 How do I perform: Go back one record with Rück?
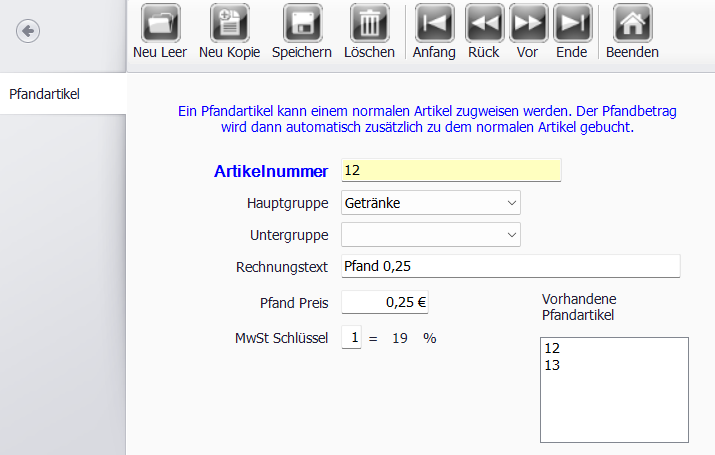click(x=484, y=24)
